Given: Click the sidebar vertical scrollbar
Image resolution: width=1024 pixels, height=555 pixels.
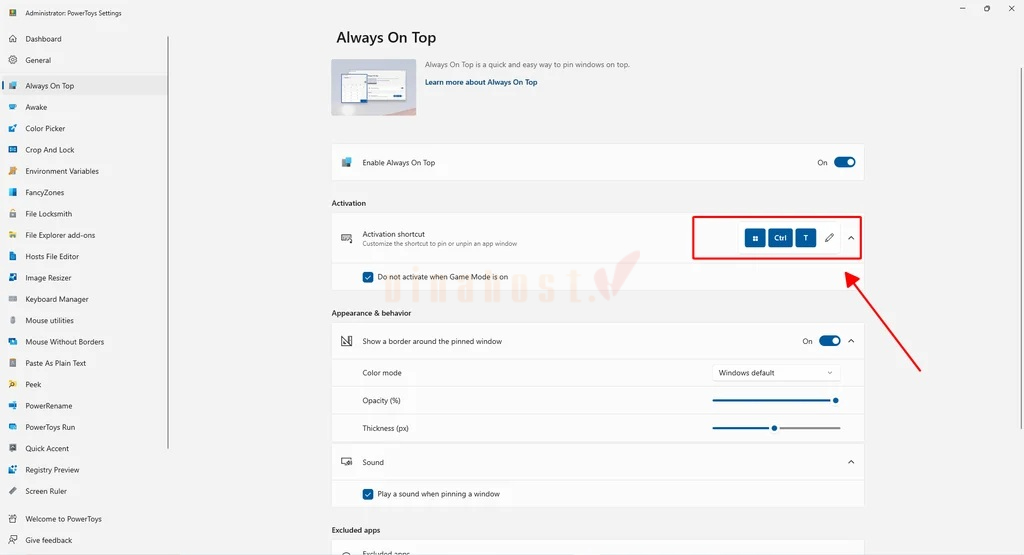Looking at the screenshot, I should tap(168, 242).
